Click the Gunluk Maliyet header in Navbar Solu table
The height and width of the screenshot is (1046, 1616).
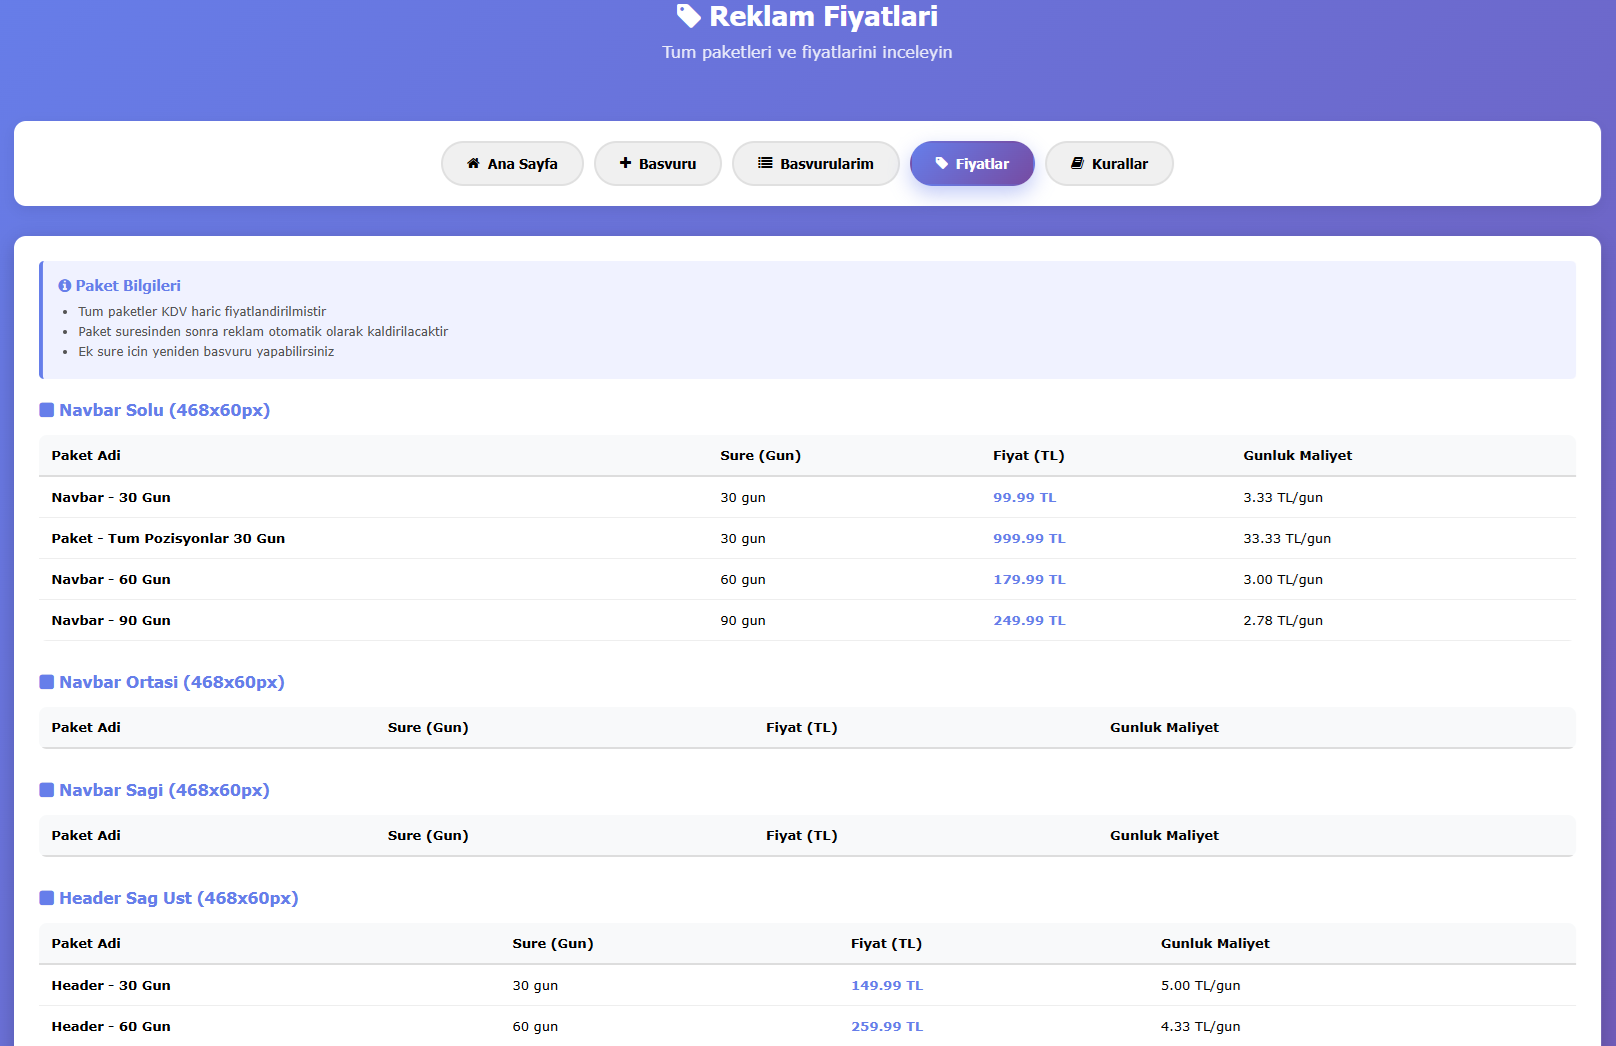tap(1297, 456)
